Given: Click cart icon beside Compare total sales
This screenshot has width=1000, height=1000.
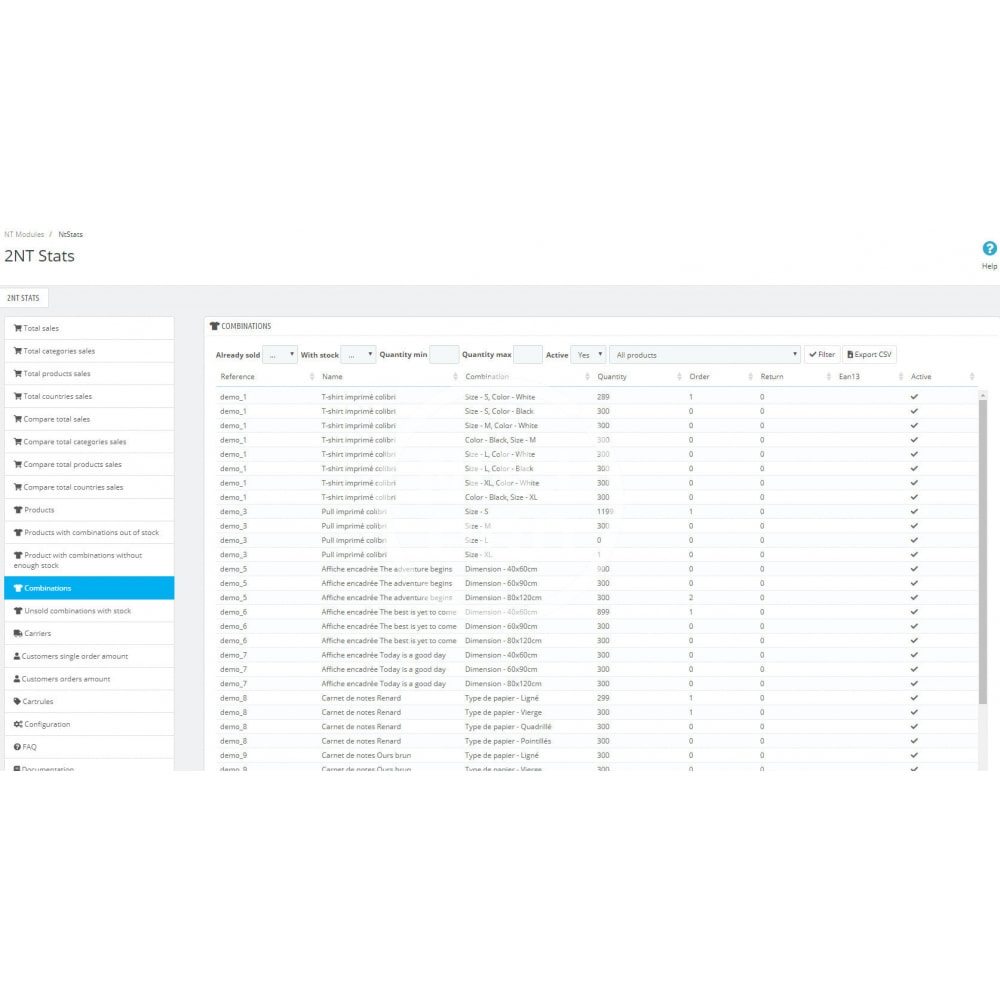Looking at the screenshot, I should (18, 419).
